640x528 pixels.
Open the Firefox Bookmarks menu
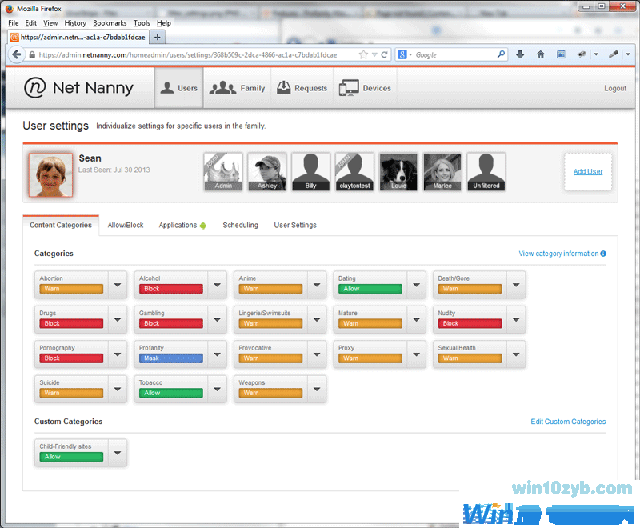[x=110, y=23]
